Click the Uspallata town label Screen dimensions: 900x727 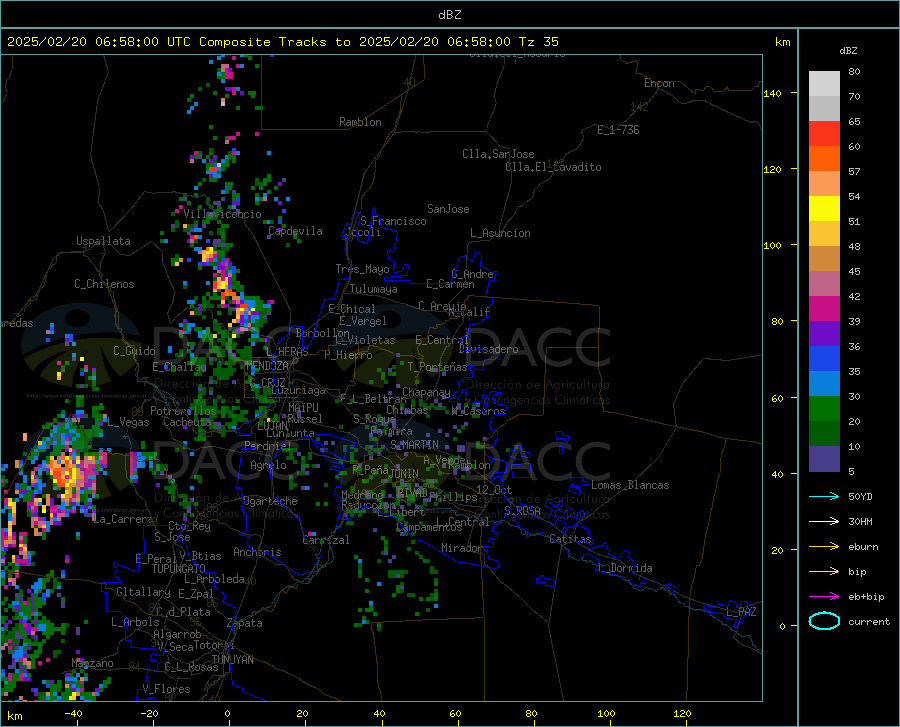[103, 241]
